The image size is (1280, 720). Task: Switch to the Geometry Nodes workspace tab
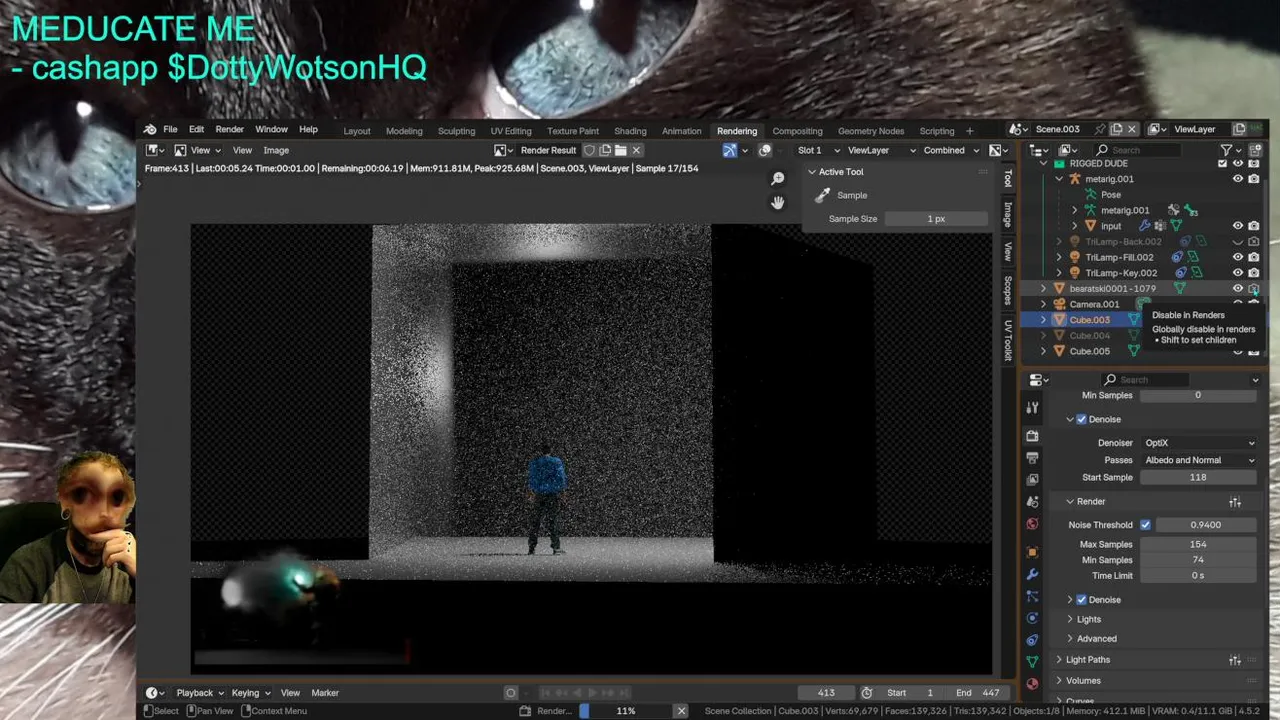[871, 131]
